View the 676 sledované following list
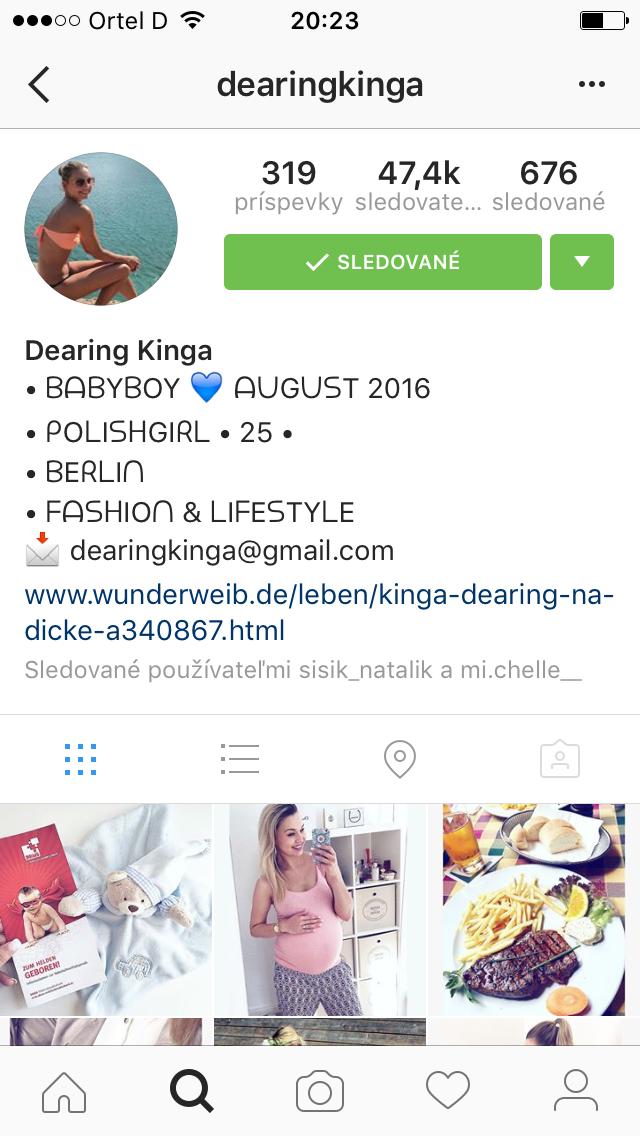This screenshot has width=640, height=1136. pyautogui.click(x=548, y=185)
